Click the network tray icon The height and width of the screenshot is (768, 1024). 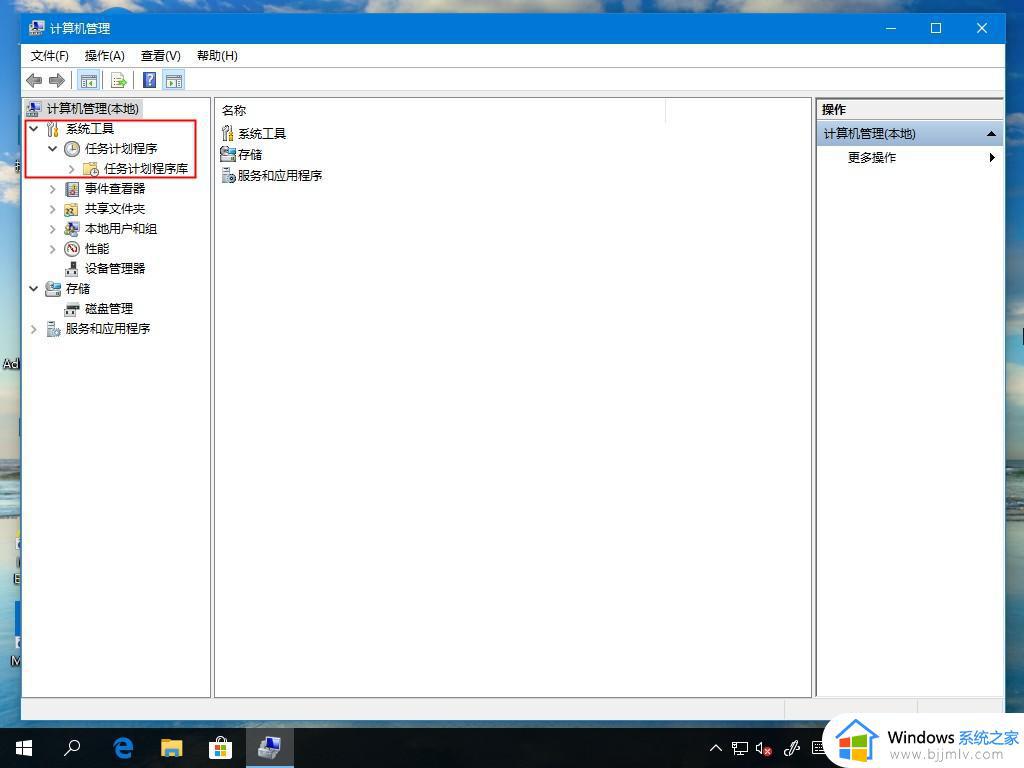click(740, 748)
